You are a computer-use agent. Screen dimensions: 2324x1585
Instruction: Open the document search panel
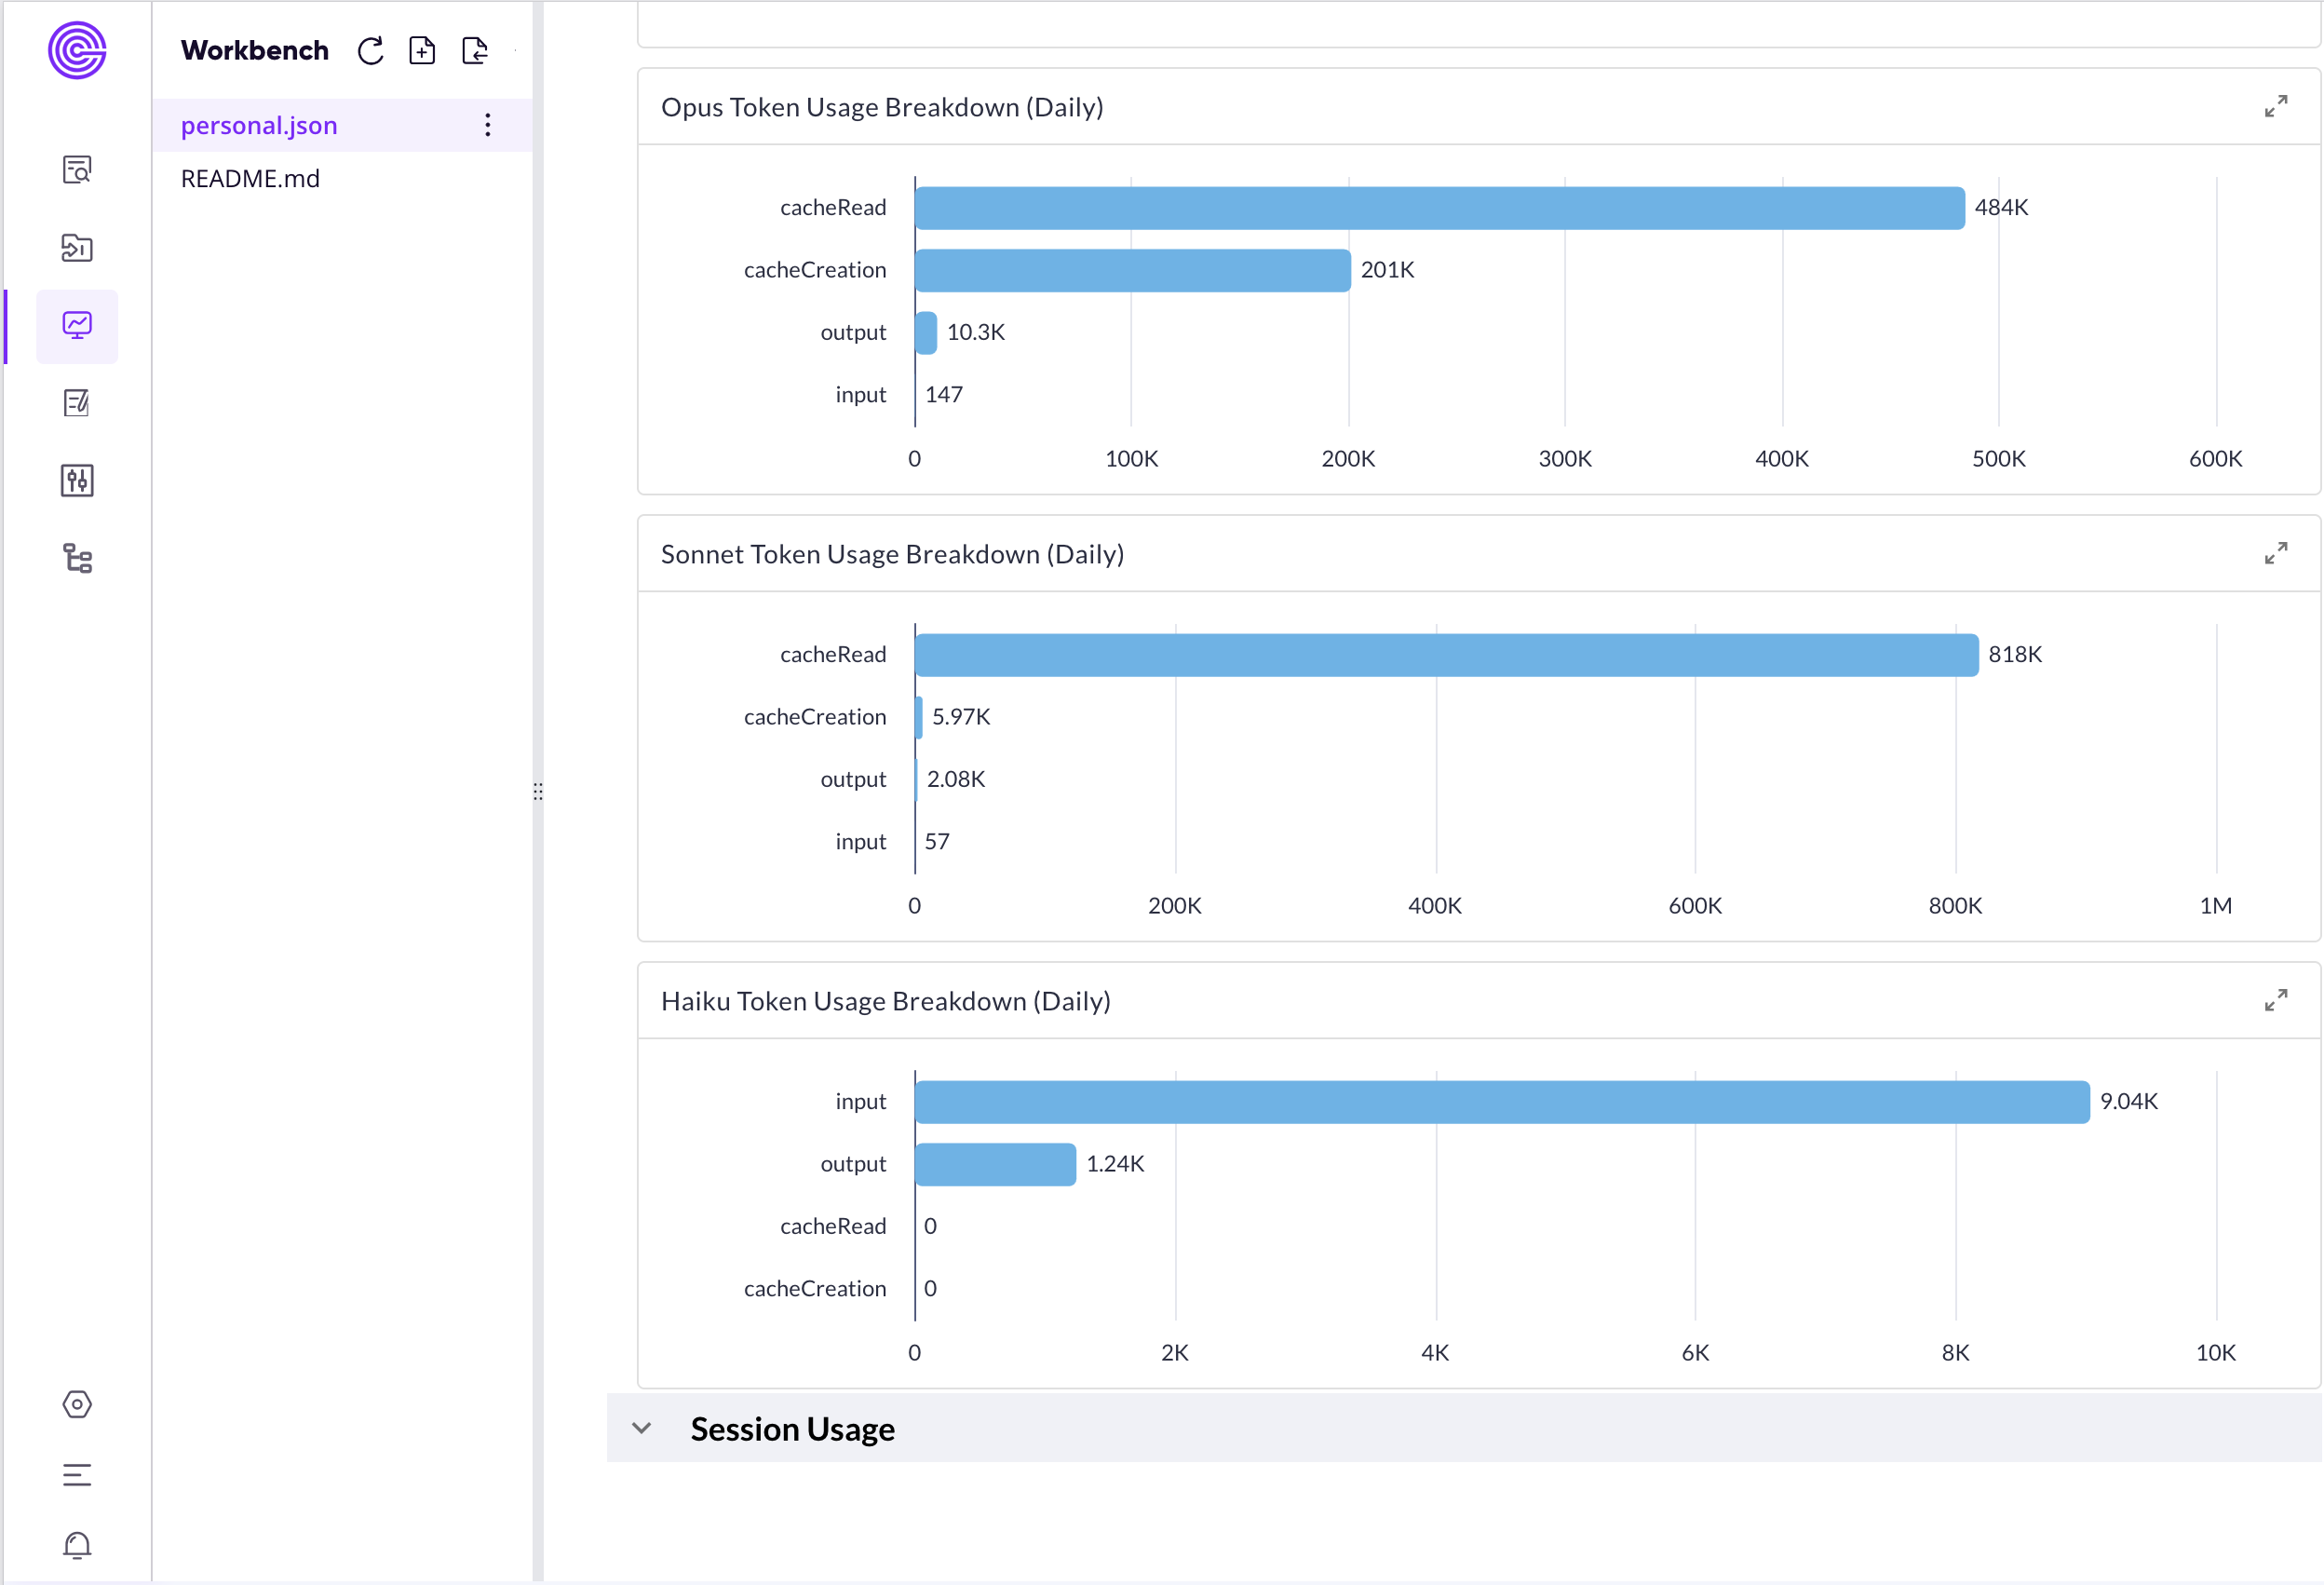click(x=77, y=169)
